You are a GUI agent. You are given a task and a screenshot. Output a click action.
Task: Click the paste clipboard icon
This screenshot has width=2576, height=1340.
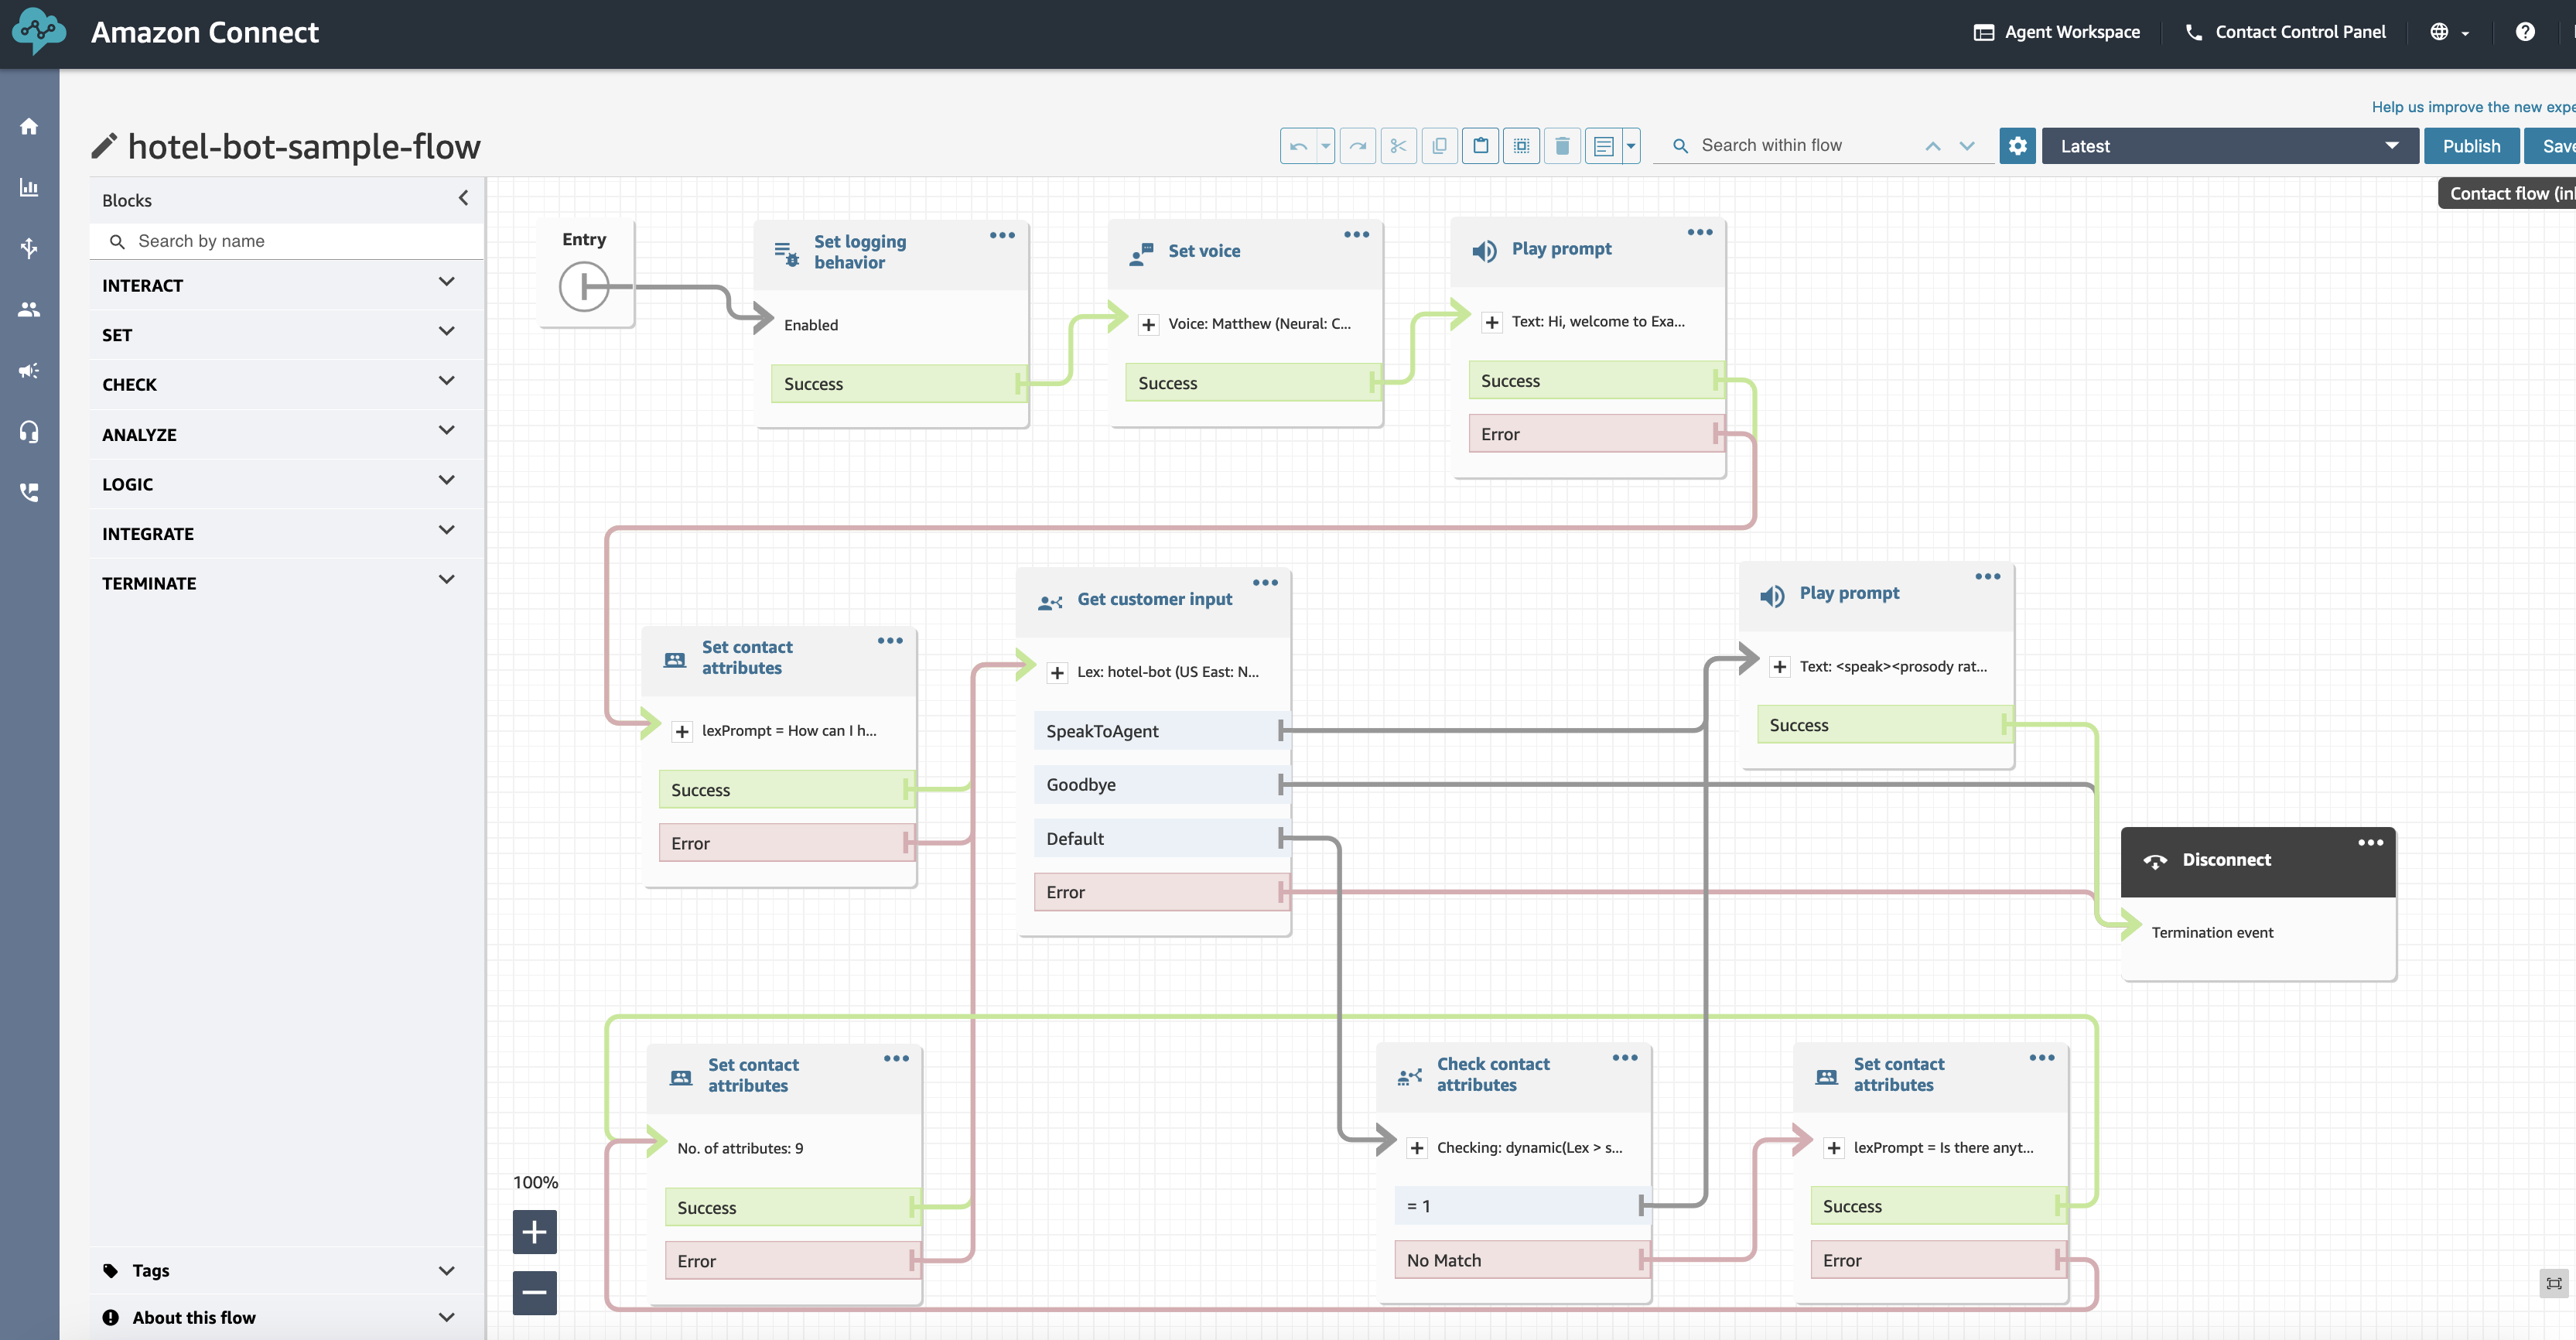(x=1480, y=146)
